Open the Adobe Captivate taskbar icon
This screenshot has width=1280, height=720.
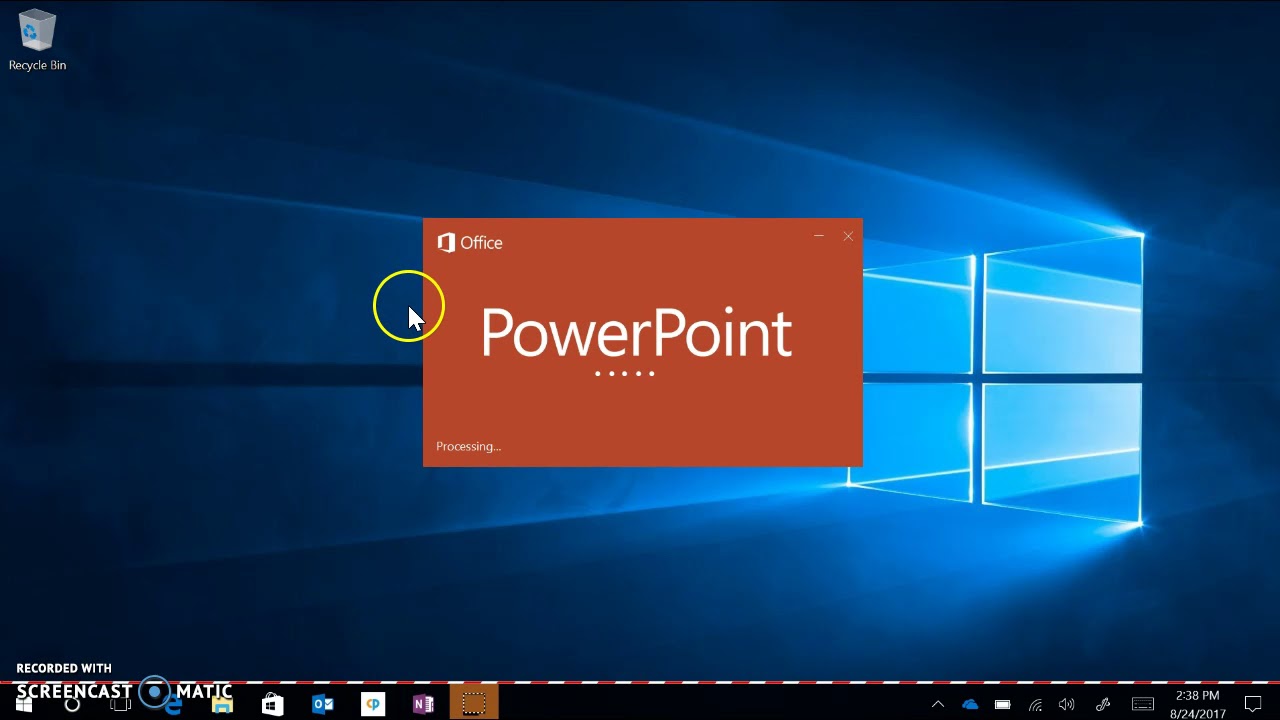coord(373,705)
